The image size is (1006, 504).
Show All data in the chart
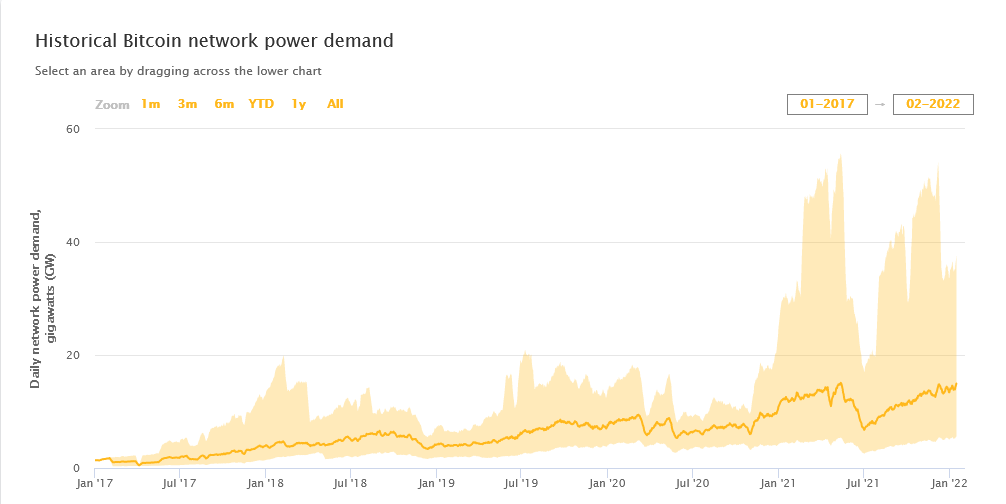tap(336, 104)
